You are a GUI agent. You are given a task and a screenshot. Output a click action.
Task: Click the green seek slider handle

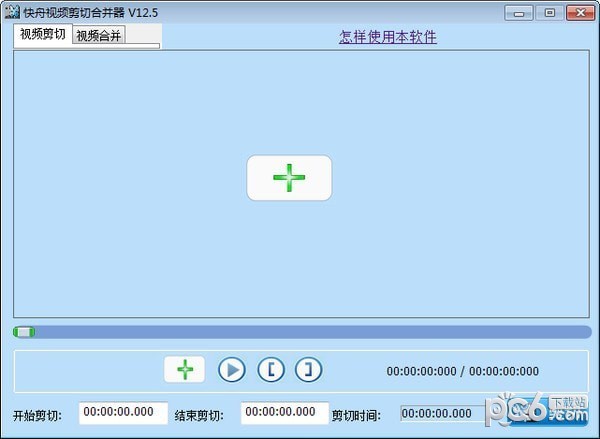tap(24, 332)
